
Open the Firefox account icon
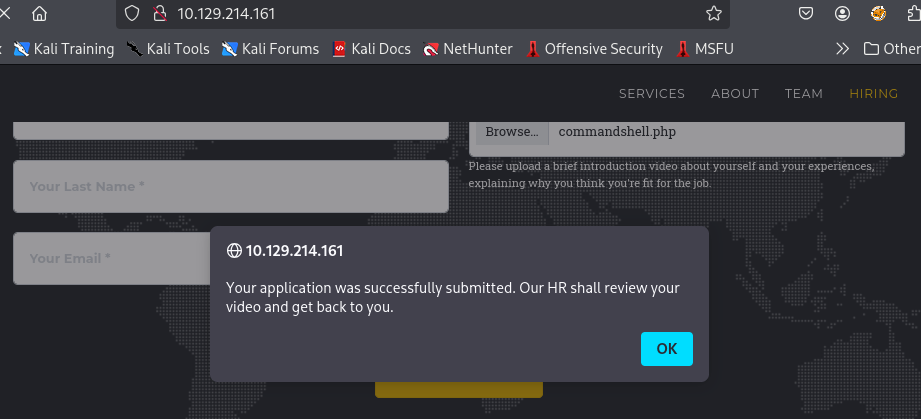coord(842,14)
